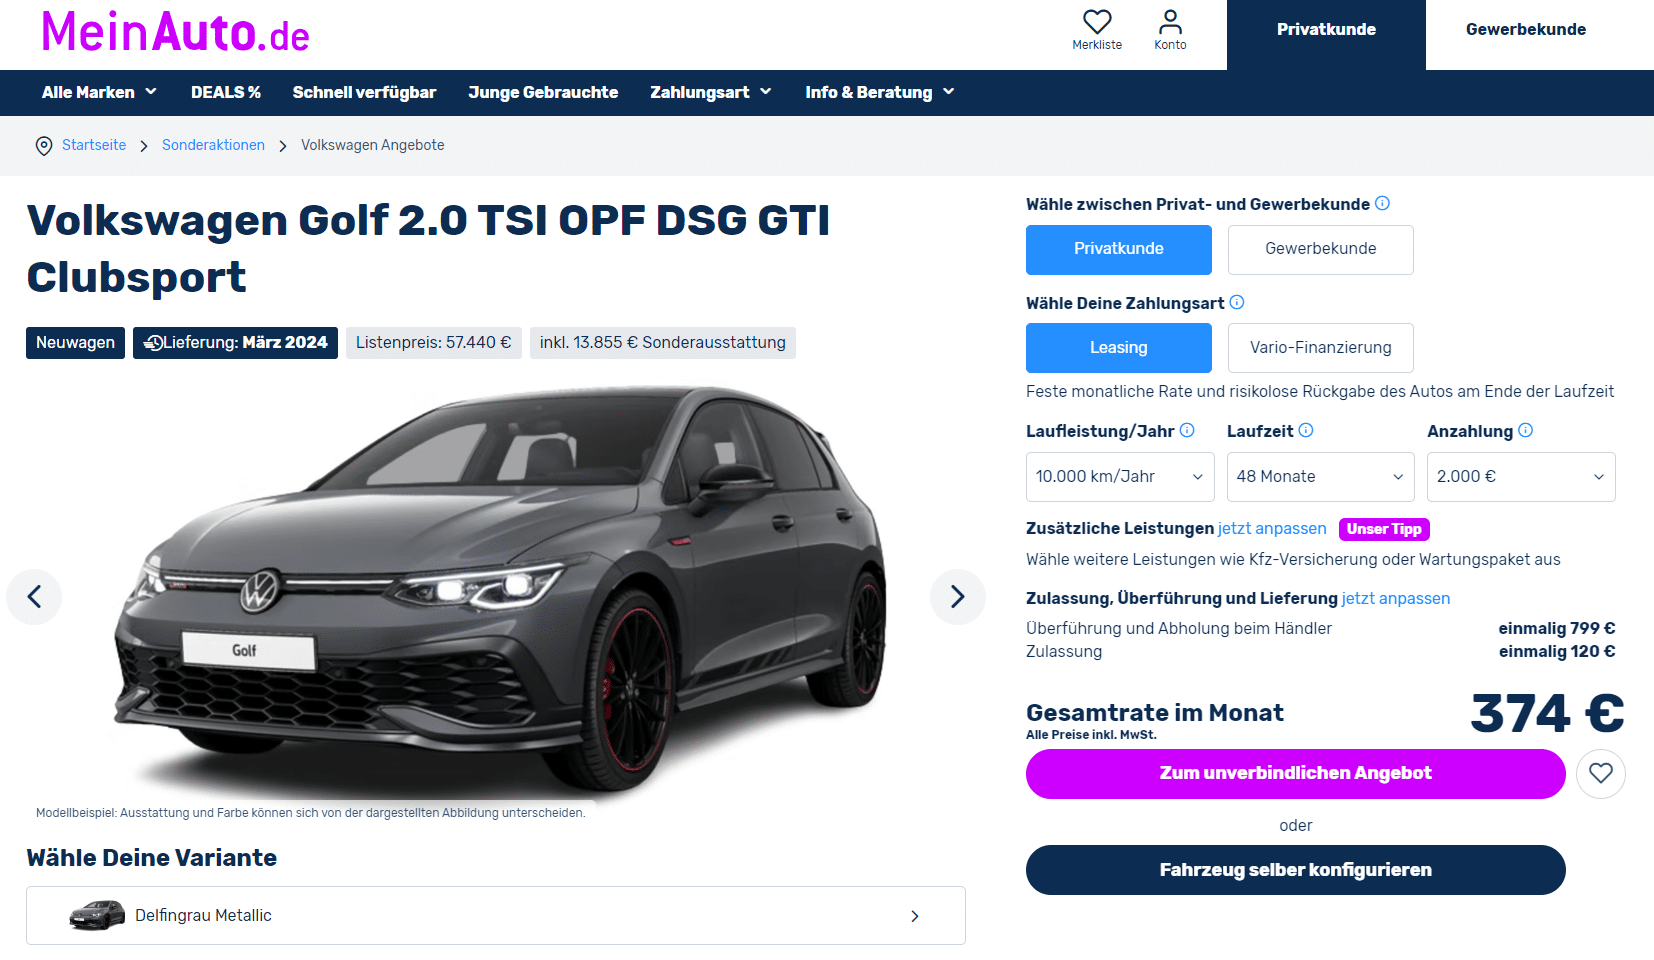Open the Laufleistung 10.000 km/Jahr dropdown

1120,477
